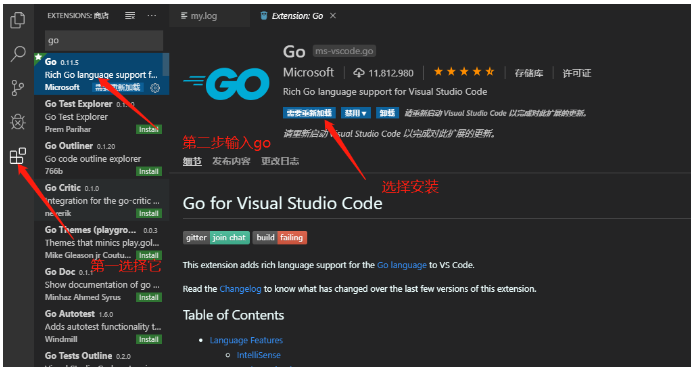Click the Go extension logo
The height and width of the screenshot is (370, 691).
click(227, 84)
